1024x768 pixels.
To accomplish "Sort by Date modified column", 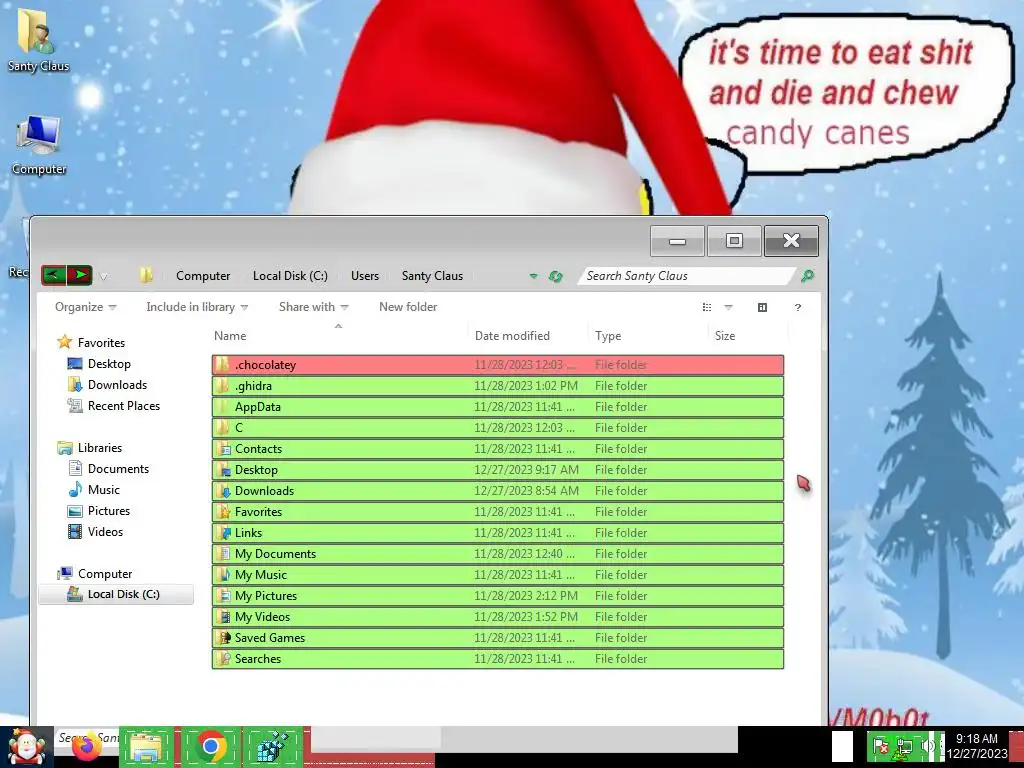I will tap(512, 336).
